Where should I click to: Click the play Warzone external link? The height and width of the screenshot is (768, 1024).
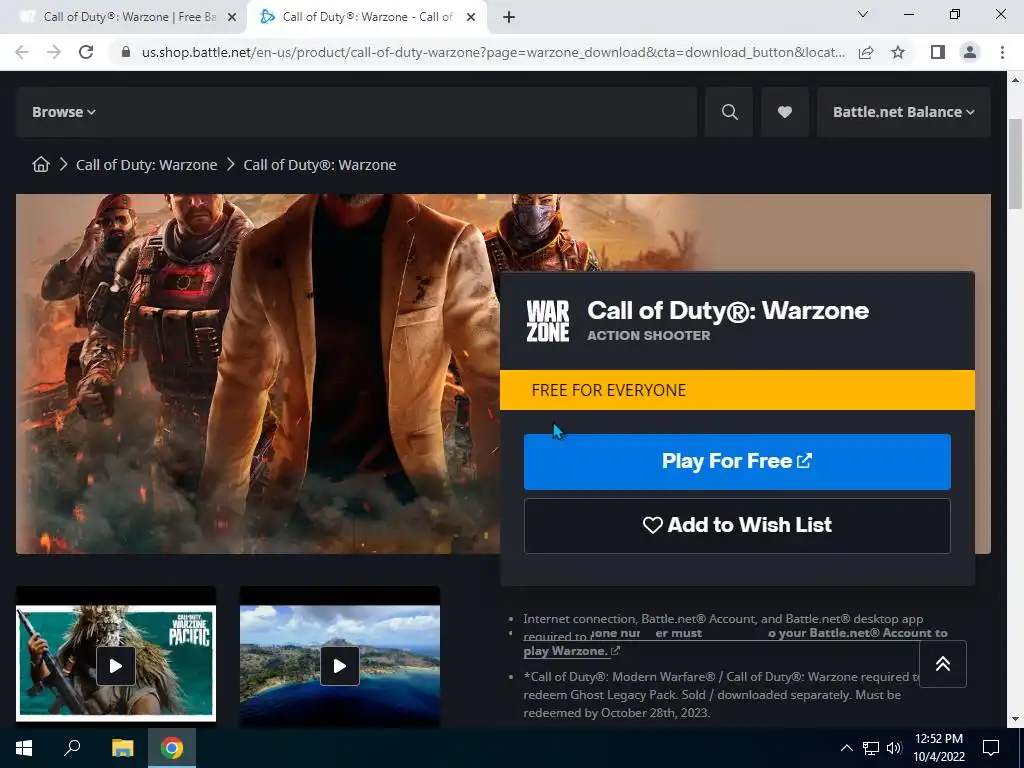(571, 651)
